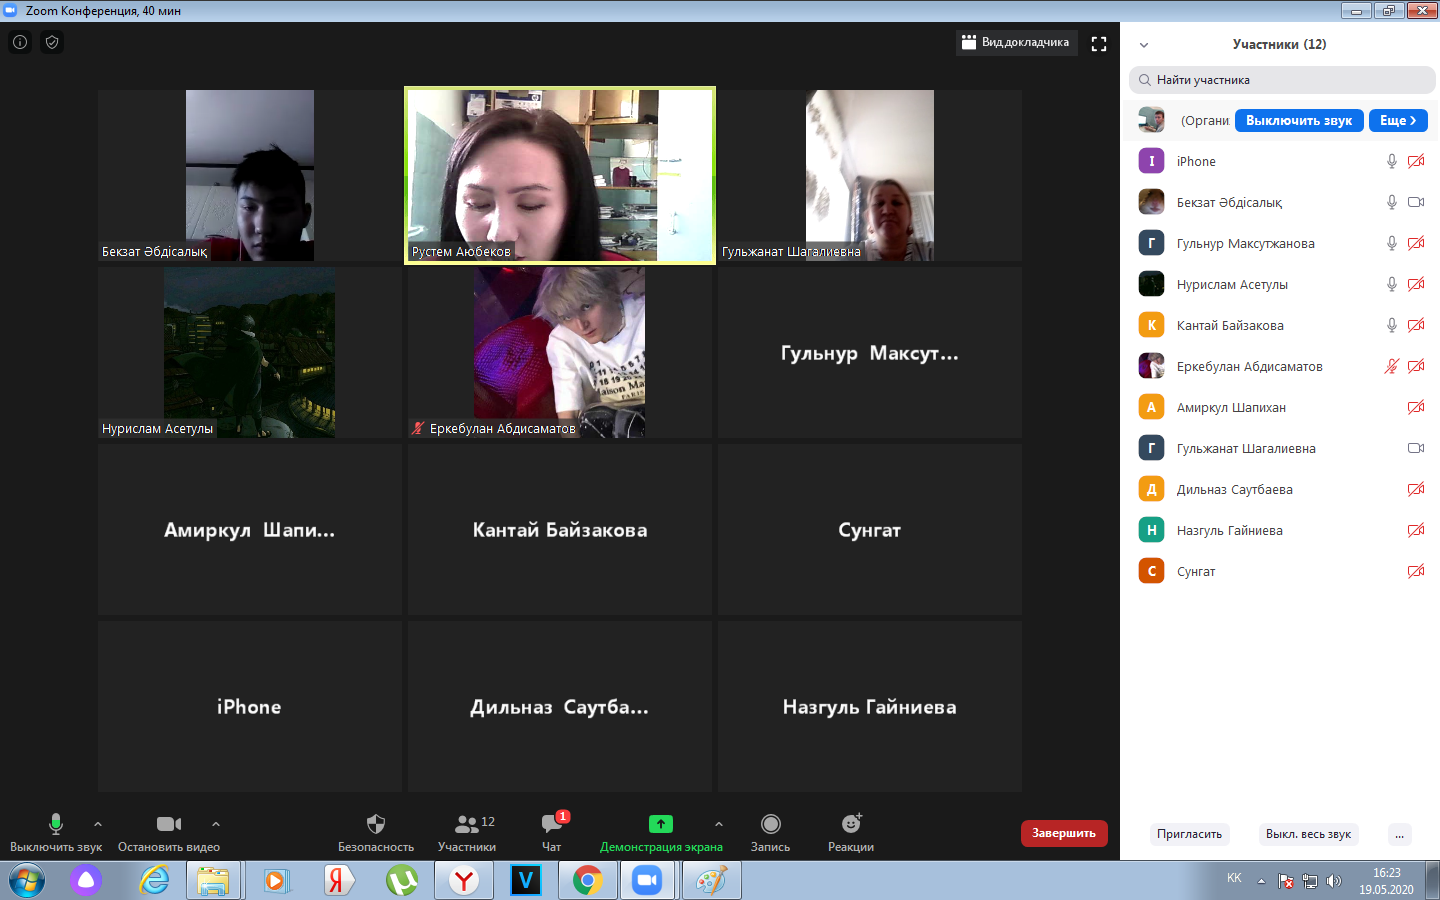Image resolution: width=1440 pixels, height=900 pixels.
Task: Open the Chat panel icon
Action: (551, 825)
